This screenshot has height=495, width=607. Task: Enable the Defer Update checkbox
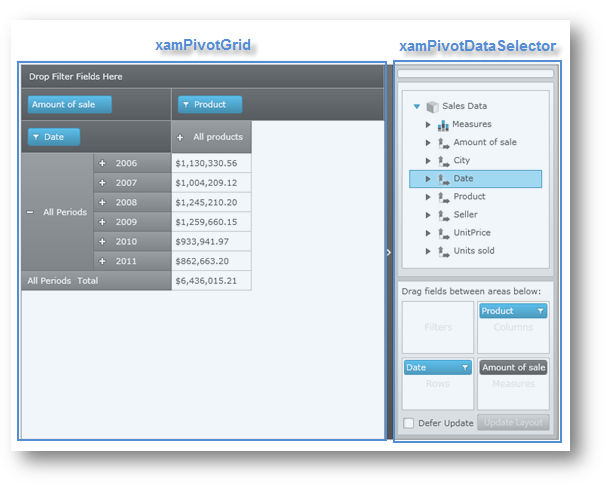tap(409, 423)
